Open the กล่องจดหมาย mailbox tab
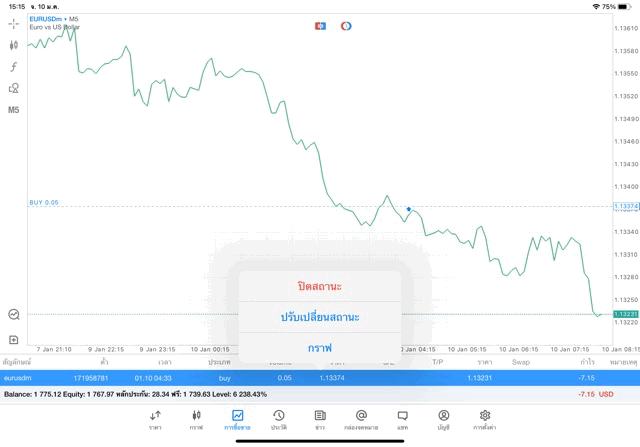The height and width of the screenshot is (447, 640). [361, 419]
